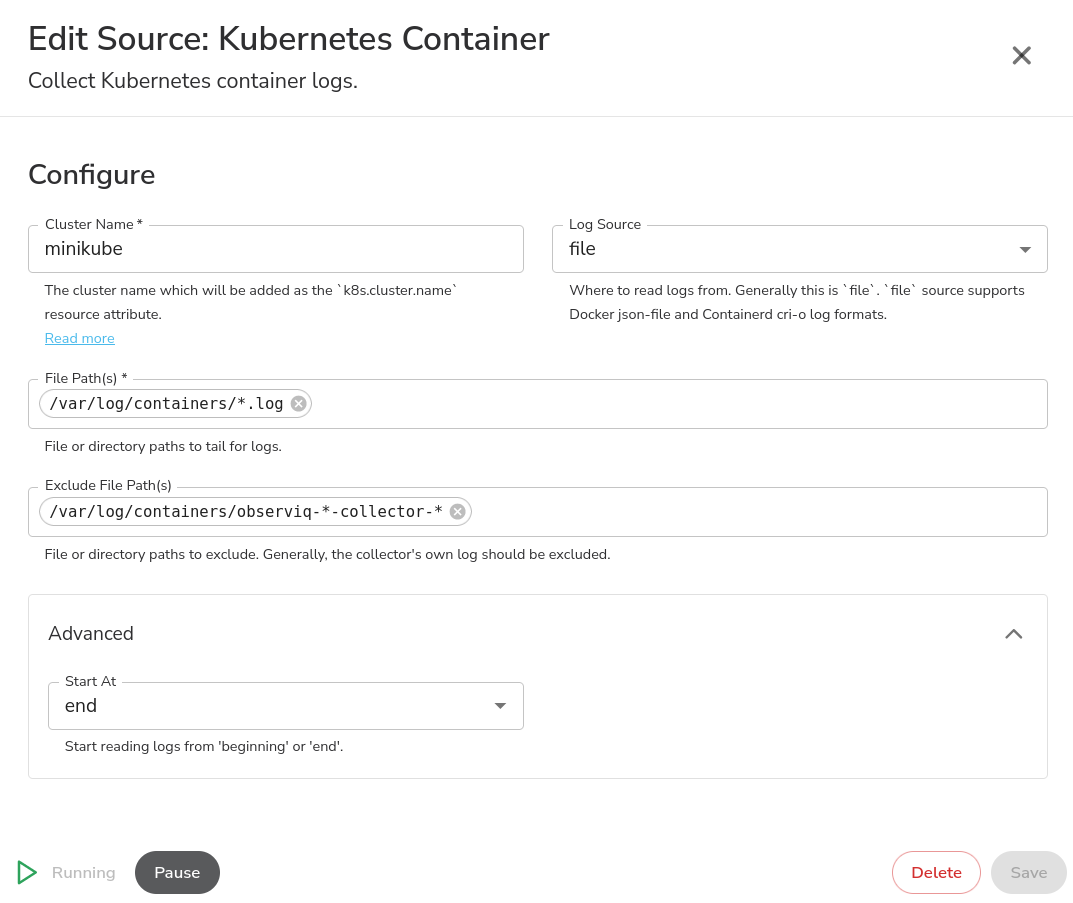
Task: Click the red Delete button
Action: click(936, 872)
